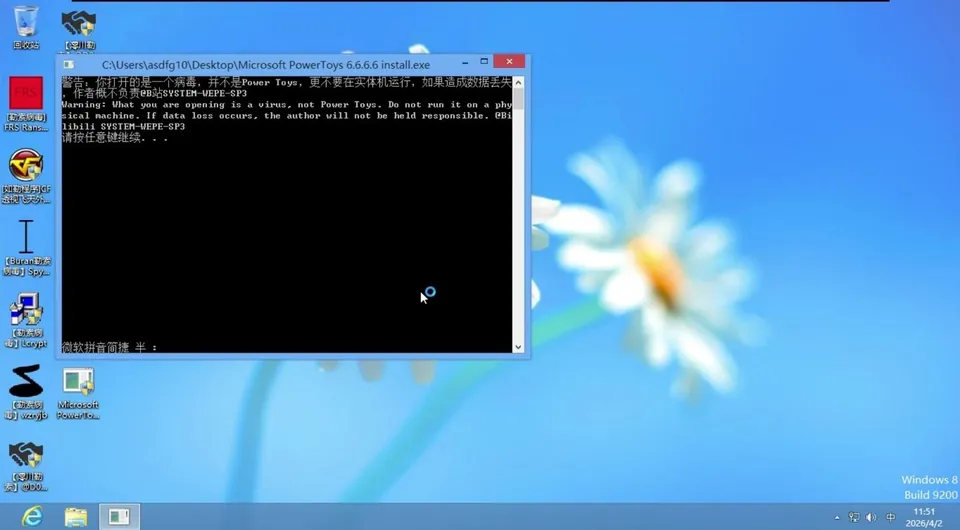Open the volume speaker tray icon
Image resolution: width=960 pixels, height=530 pixels.
pyautogui.click(x=871, y=518)
